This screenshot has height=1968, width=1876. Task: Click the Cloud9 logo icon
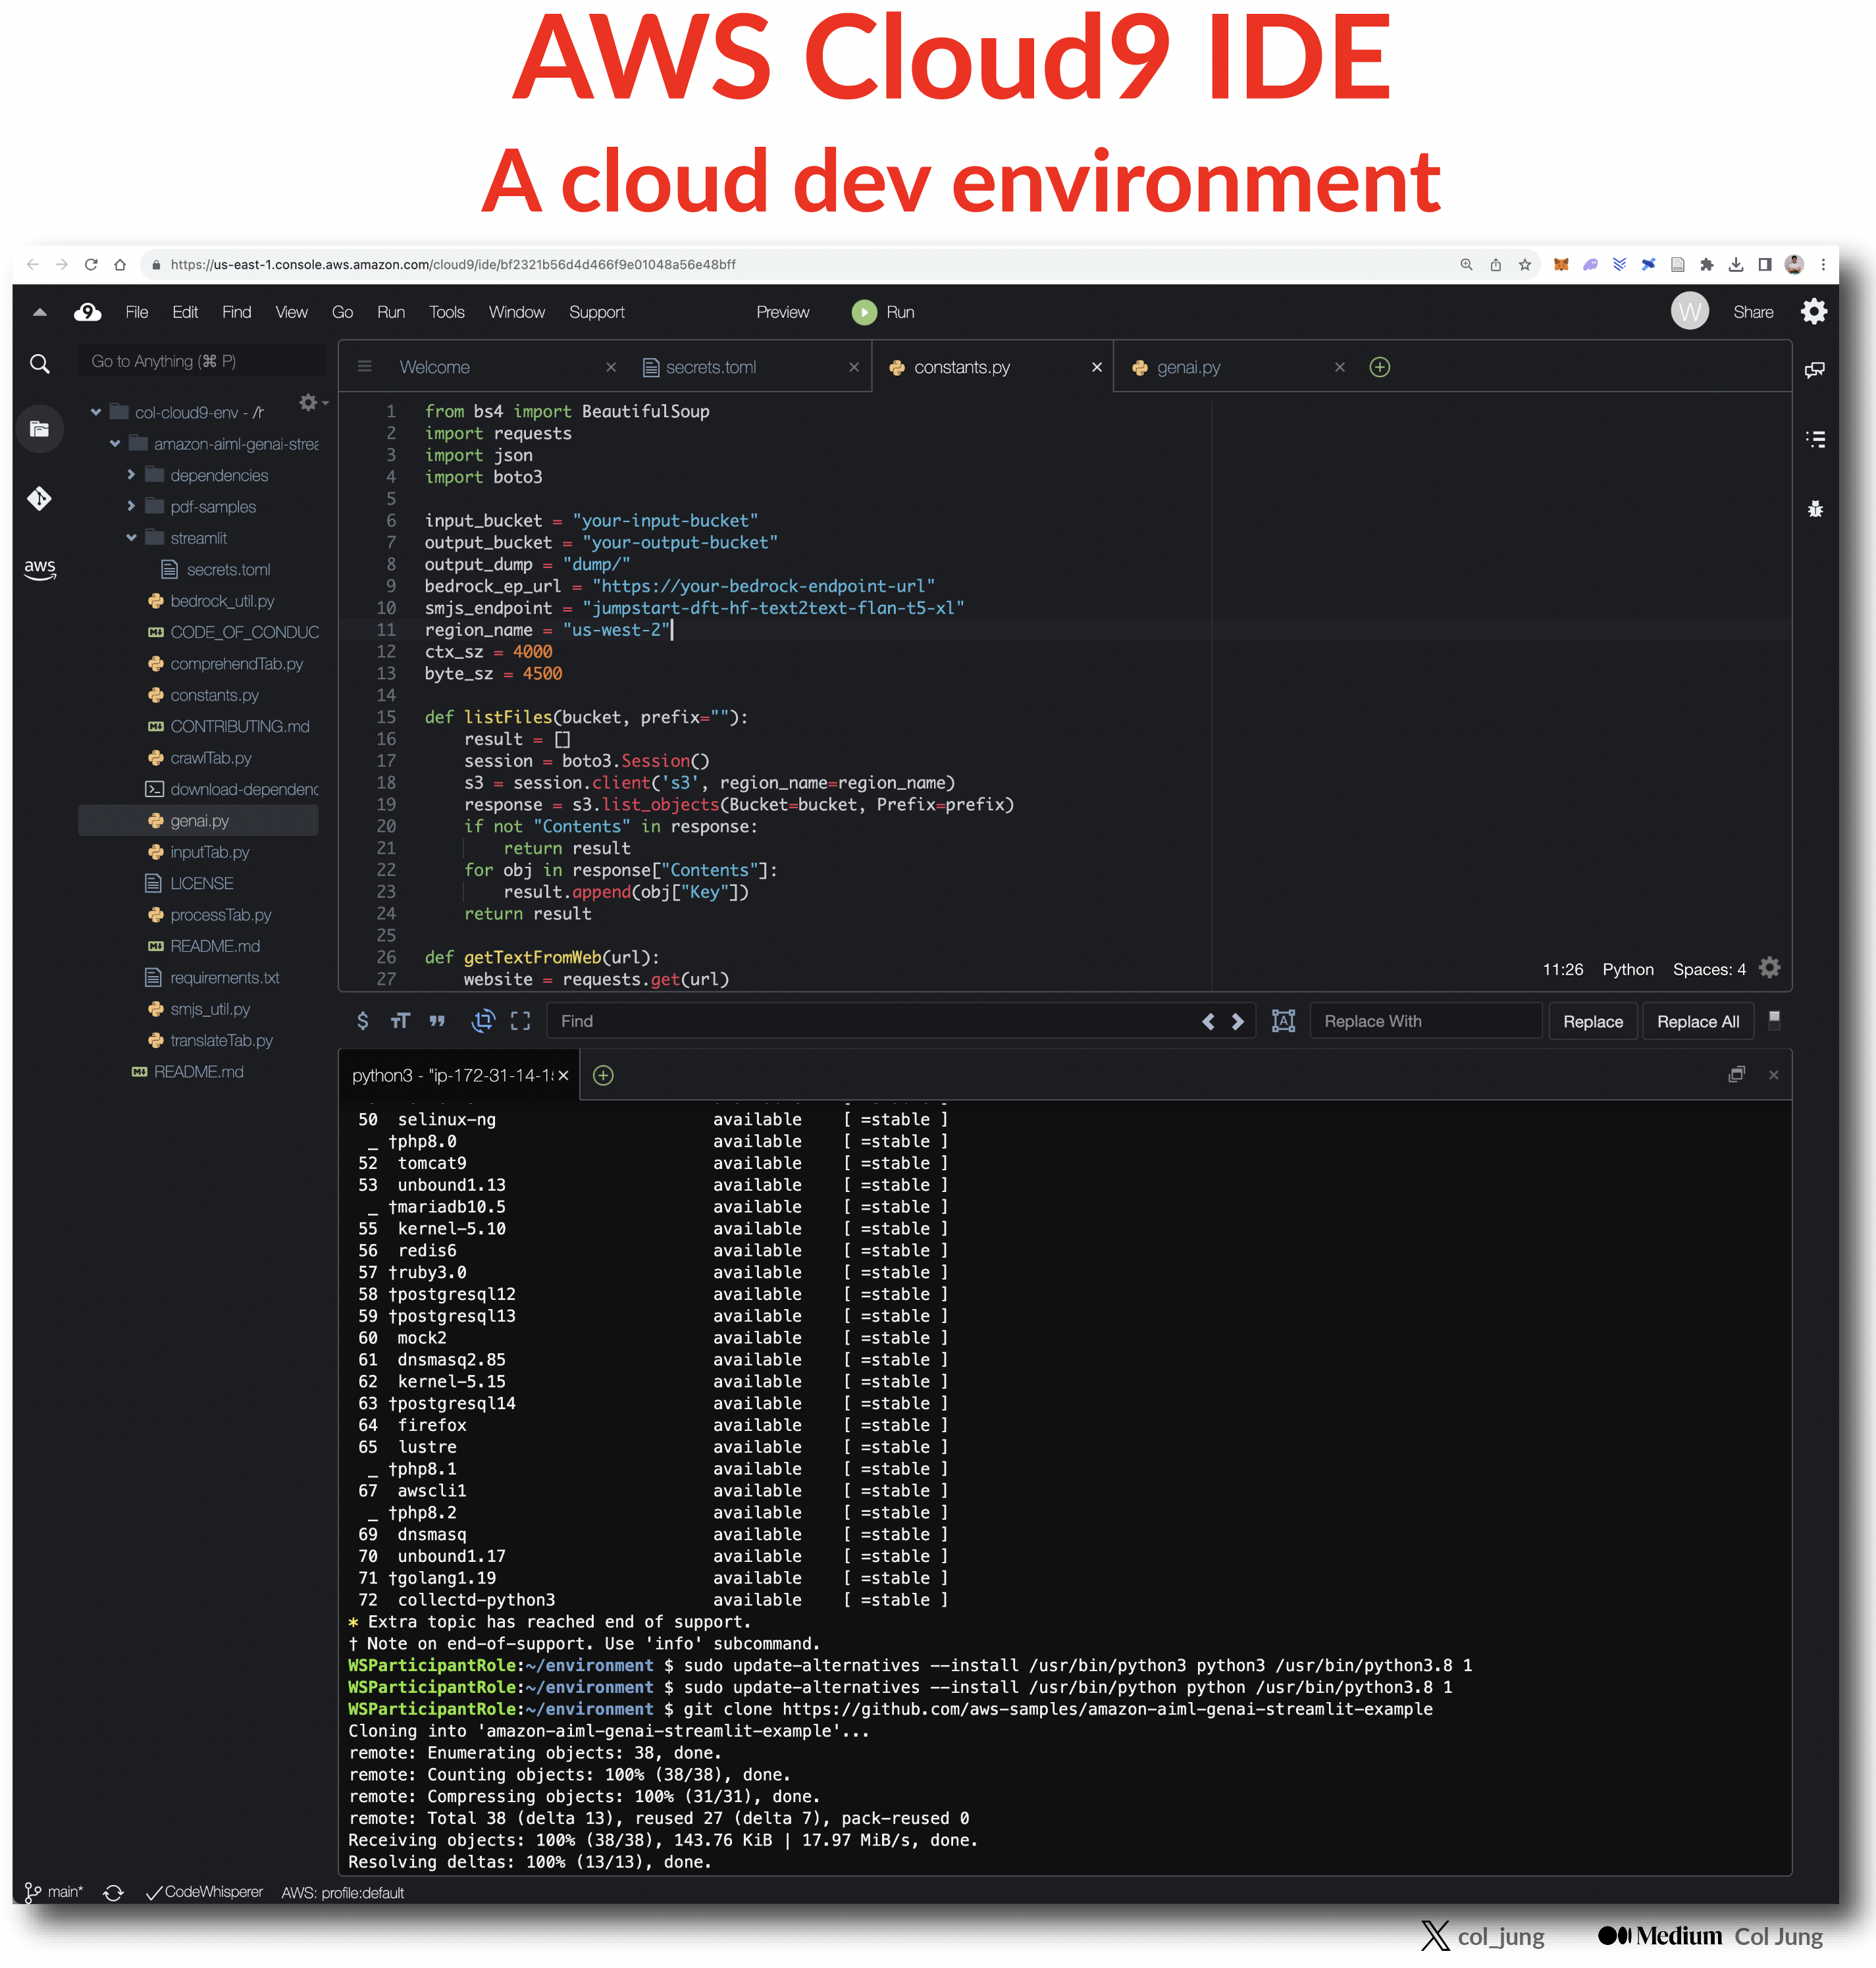[x=88, y=312]
